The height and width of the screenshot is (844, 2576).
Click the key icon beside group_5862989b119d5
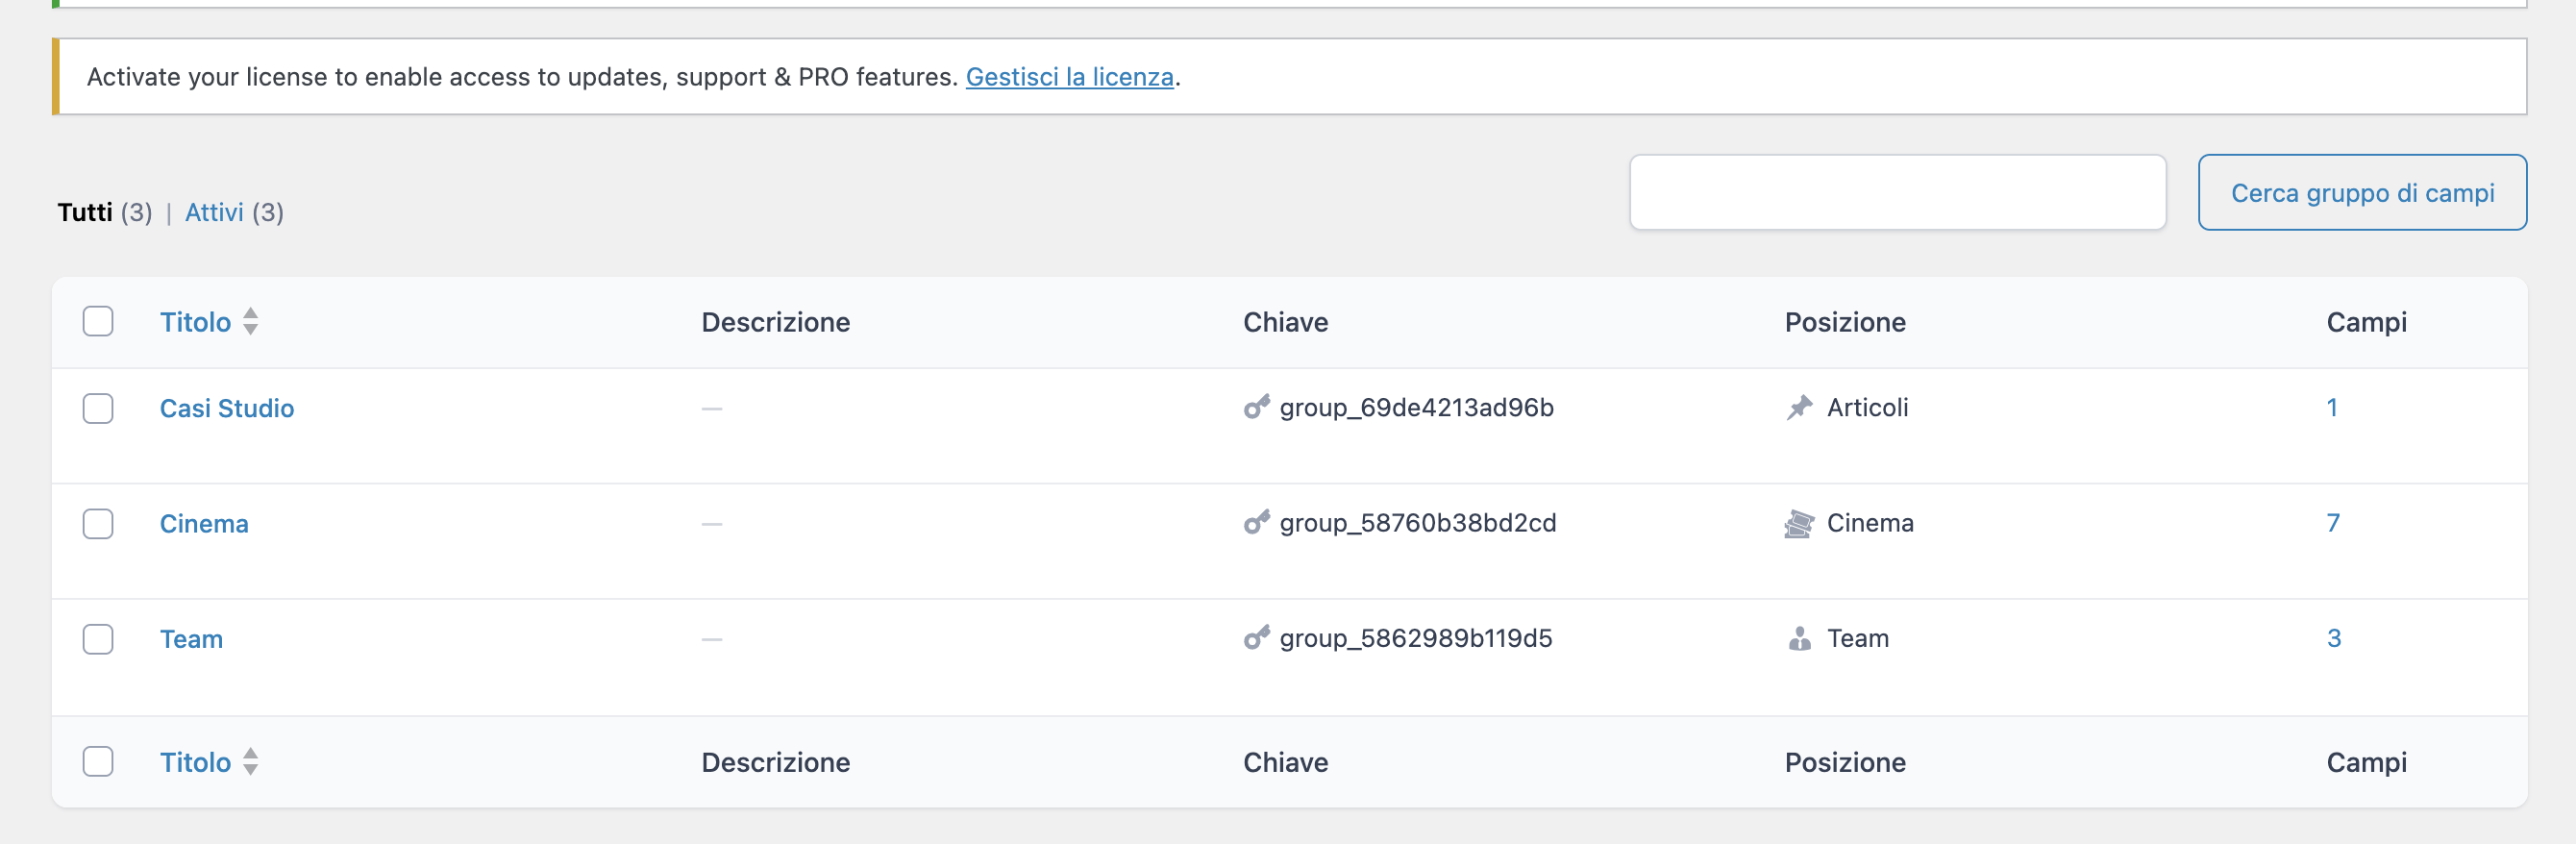click(1256, 638)
